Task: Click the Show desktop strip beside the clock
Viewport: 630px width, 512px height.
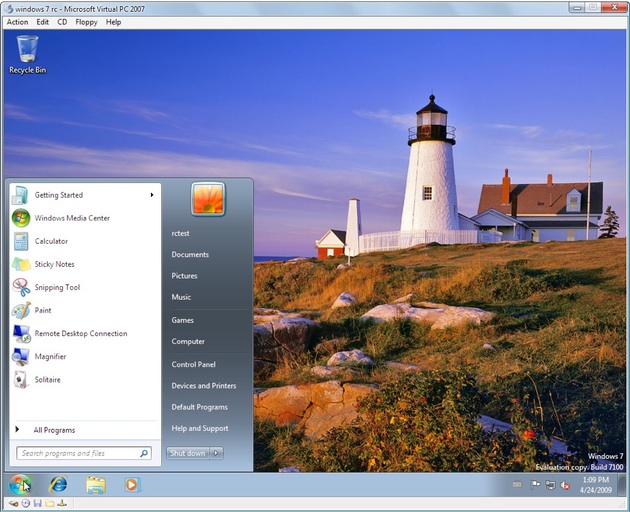Action: pos(623,485)
